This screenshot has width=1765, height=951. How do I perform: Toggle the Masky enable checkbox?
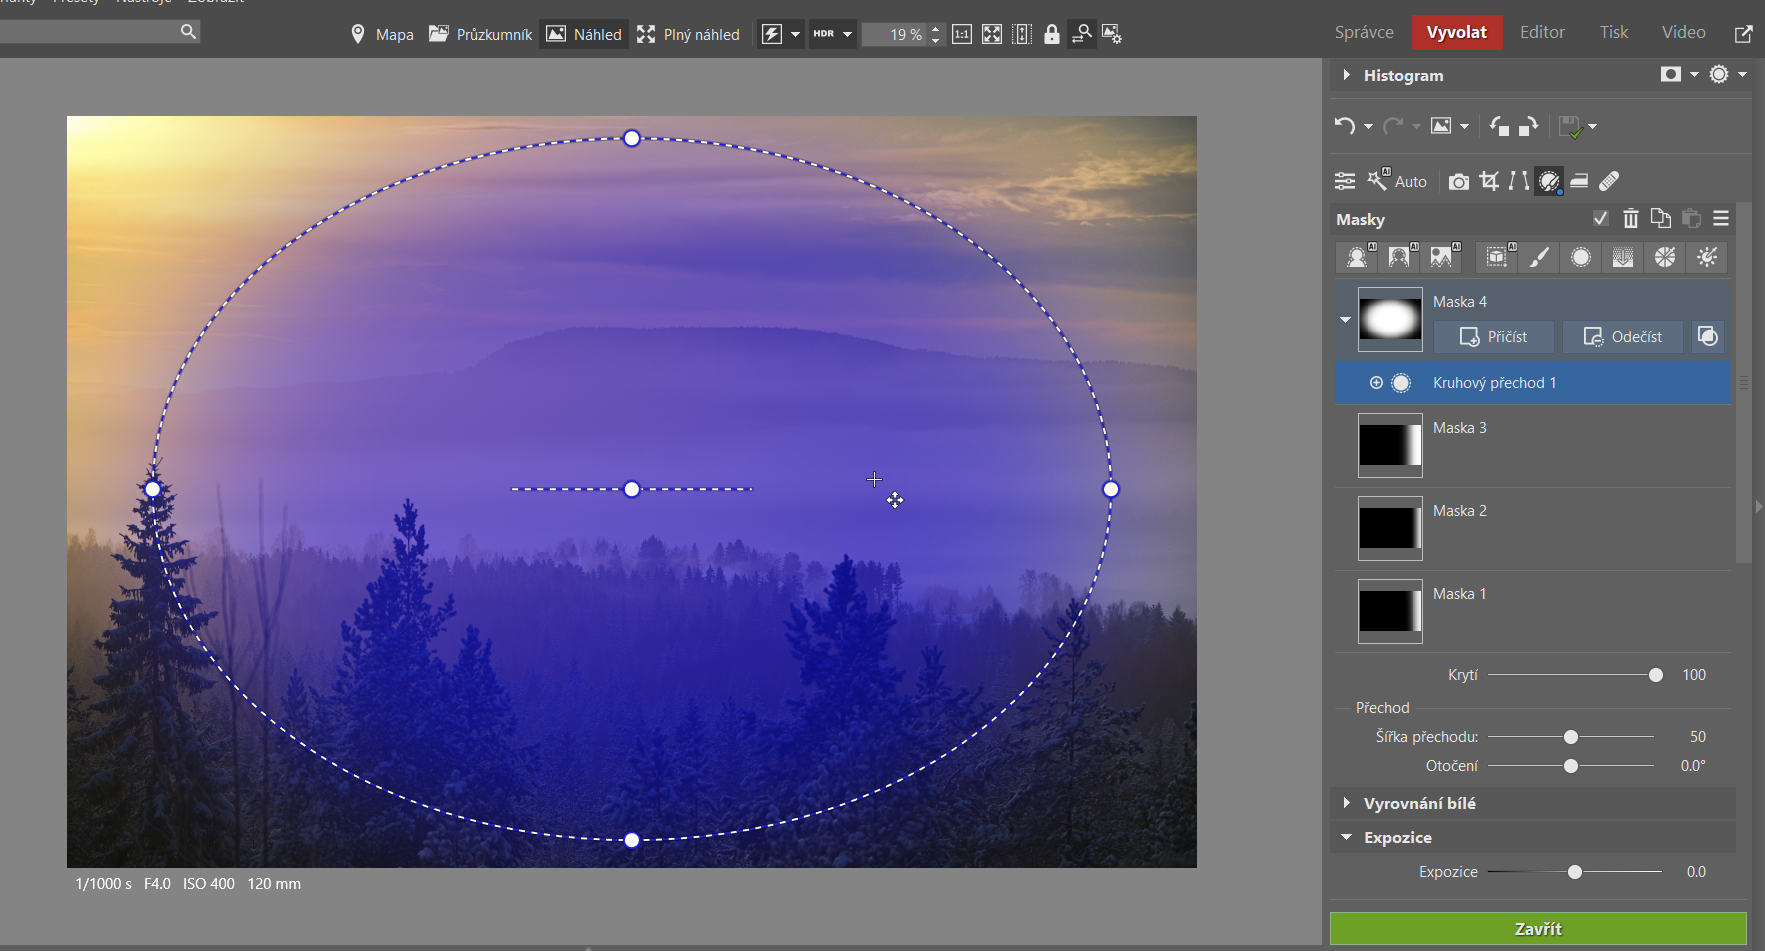[x=1600, y=219]
